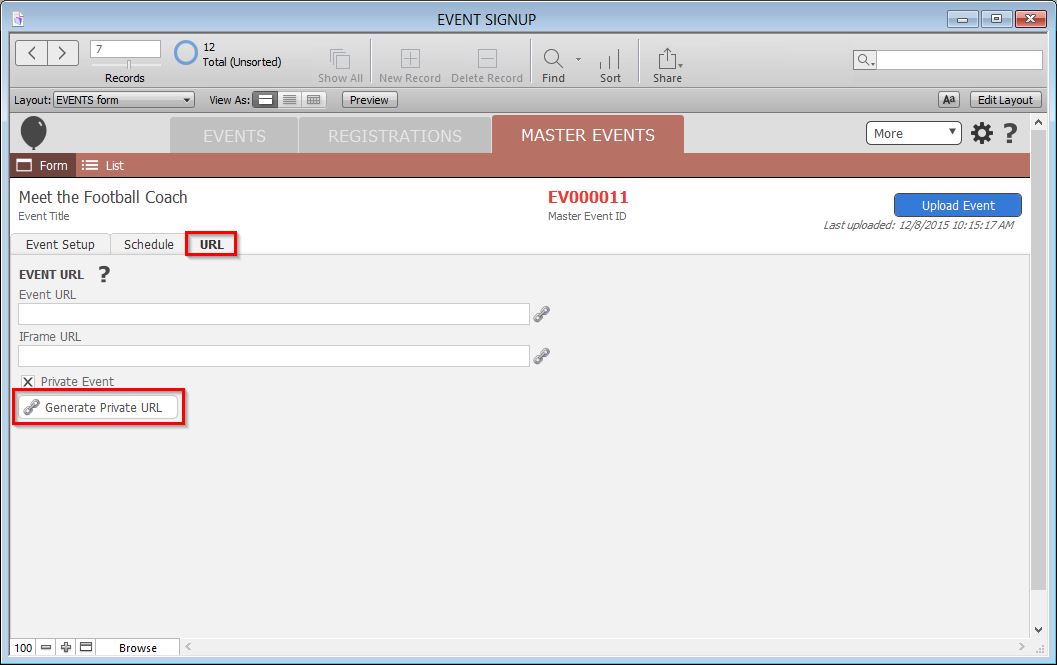Click Generate Private URL button
The height and width of the screenshot is (665, 1057).
[98, 408]
